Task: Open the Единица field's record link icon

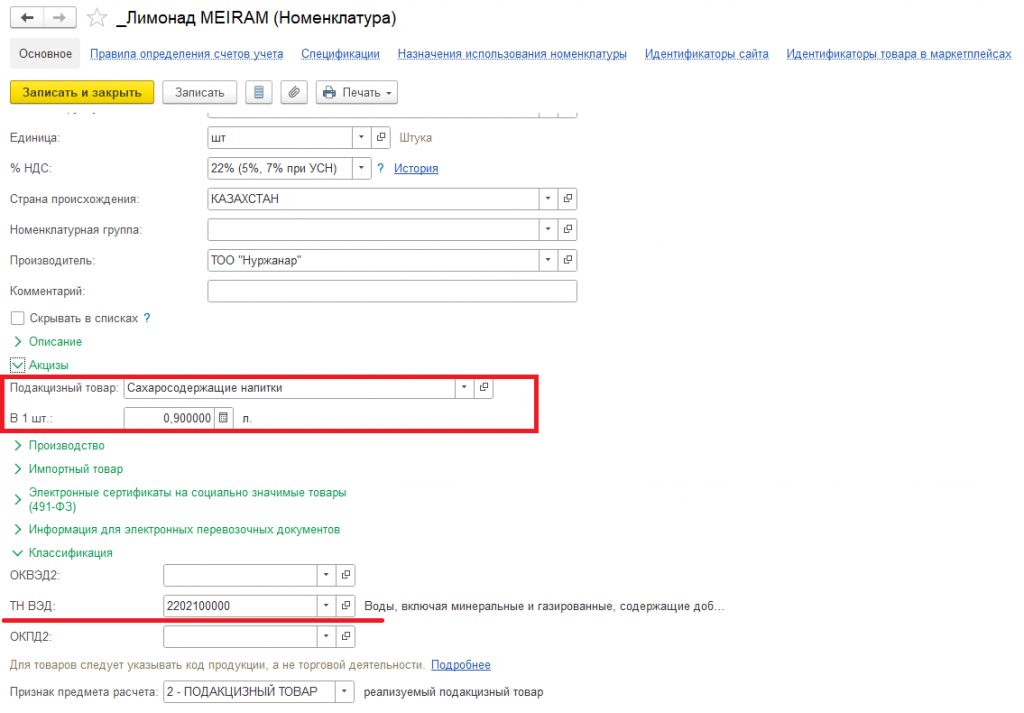Action: [x=381, y=138]
